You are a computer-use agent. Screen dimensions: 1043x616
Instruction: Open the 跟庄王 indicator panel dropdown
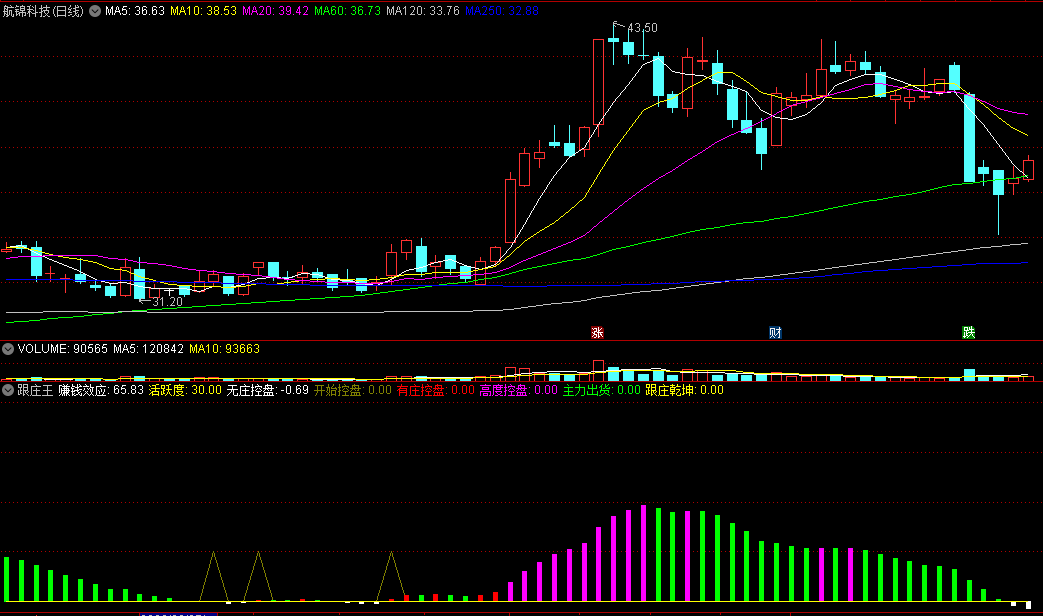[8, 390]
